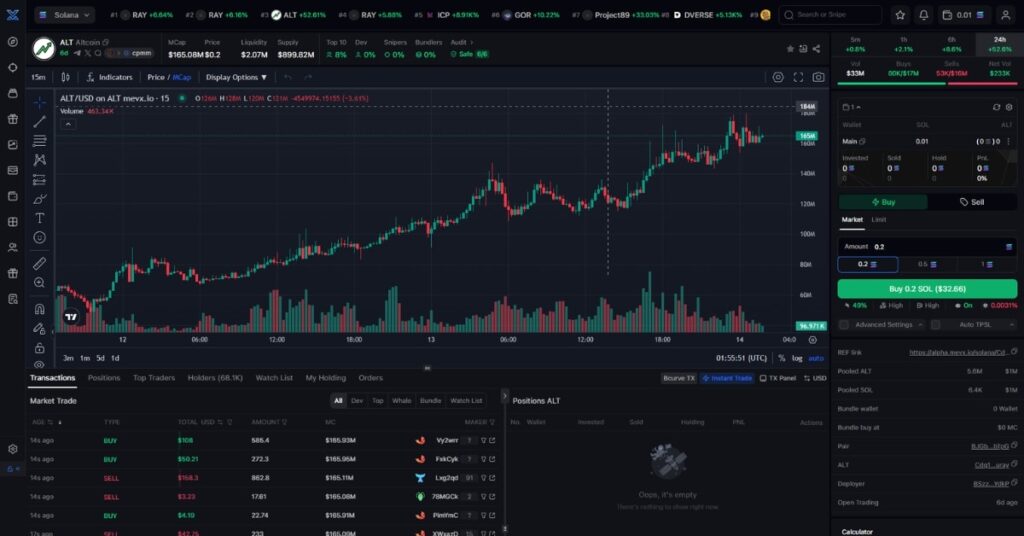Open the compass explore sidebar icon
This screenshot has height=536, width=1024.
click(x=12, y=42)
